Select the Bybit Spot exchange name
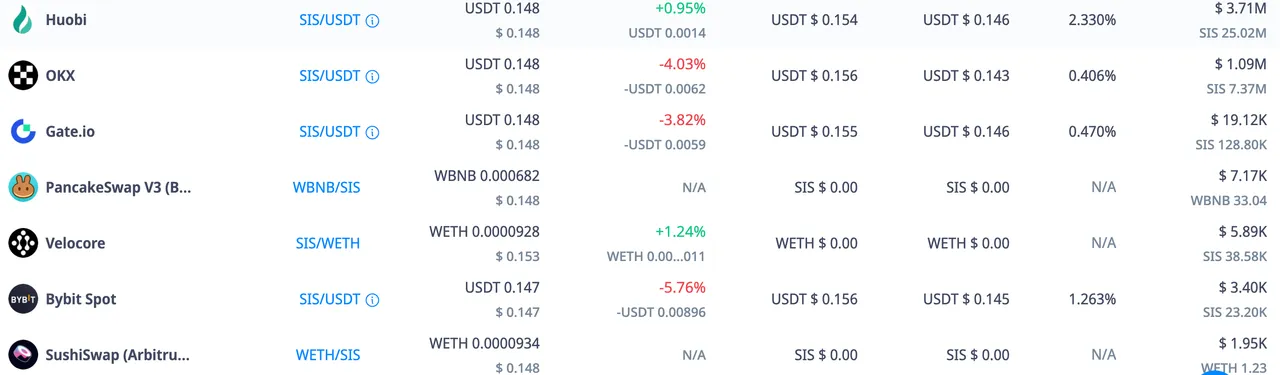The image size is (1280, 375). 81,299
